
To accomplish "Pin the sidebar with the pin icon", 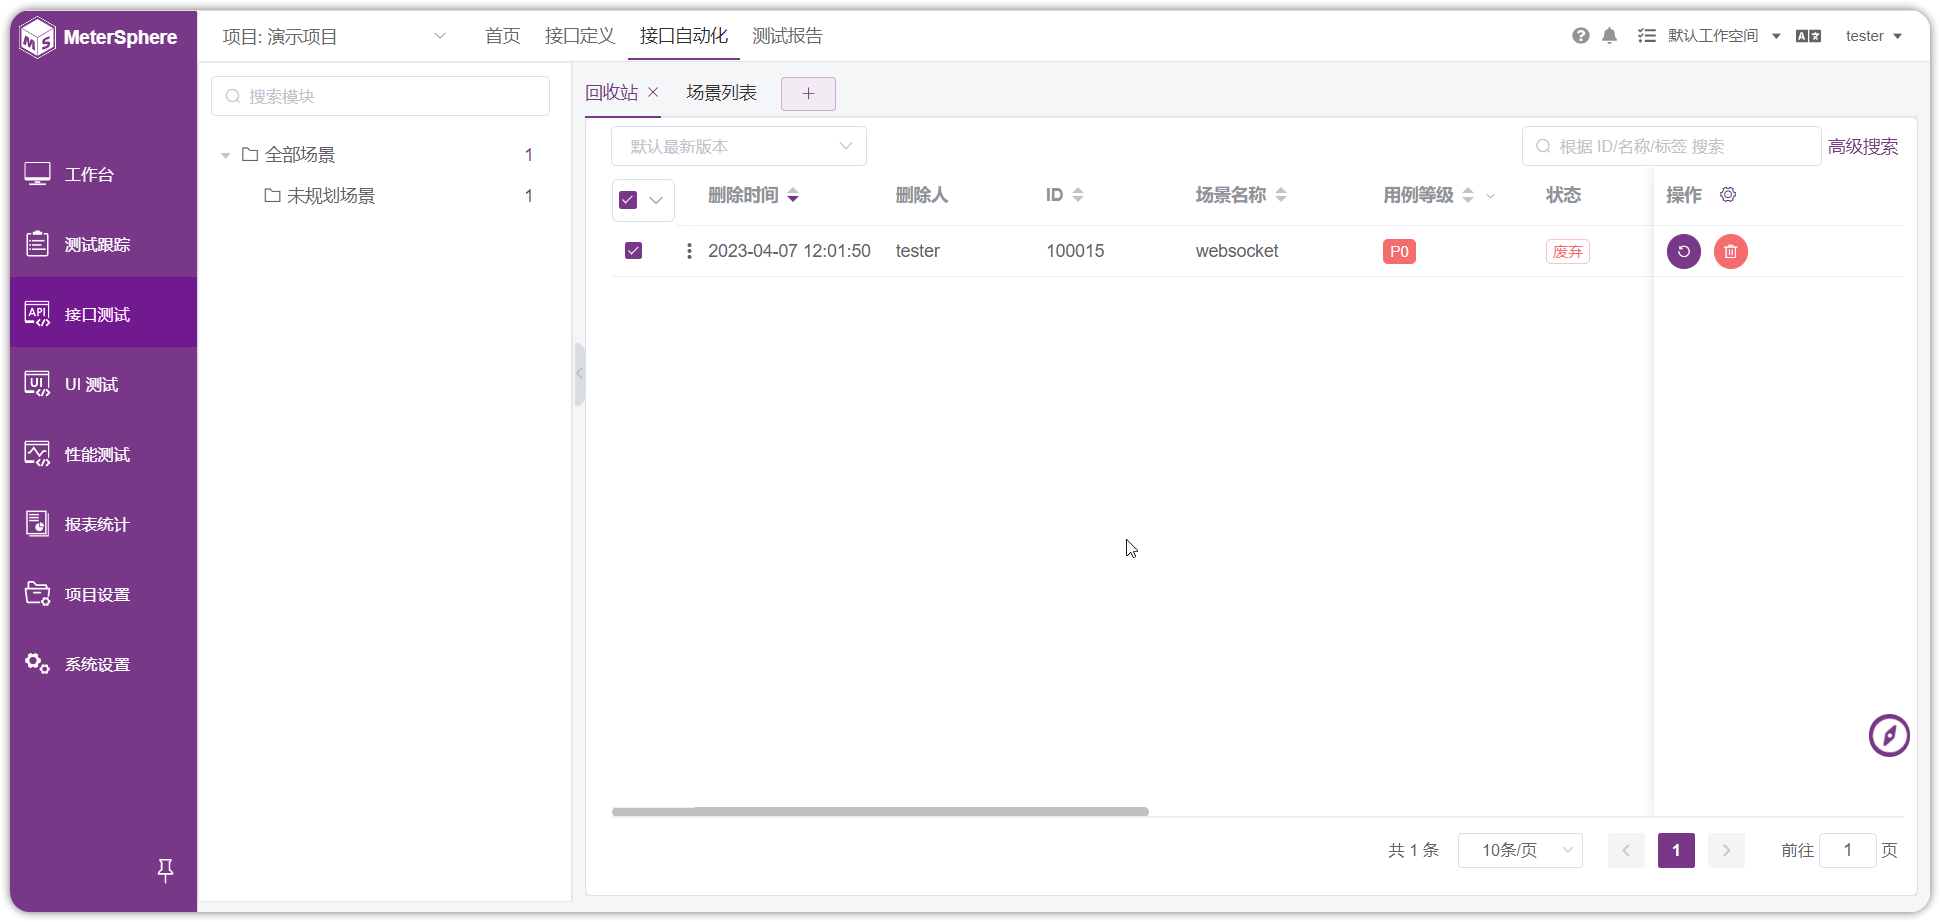I will (166, 870).
